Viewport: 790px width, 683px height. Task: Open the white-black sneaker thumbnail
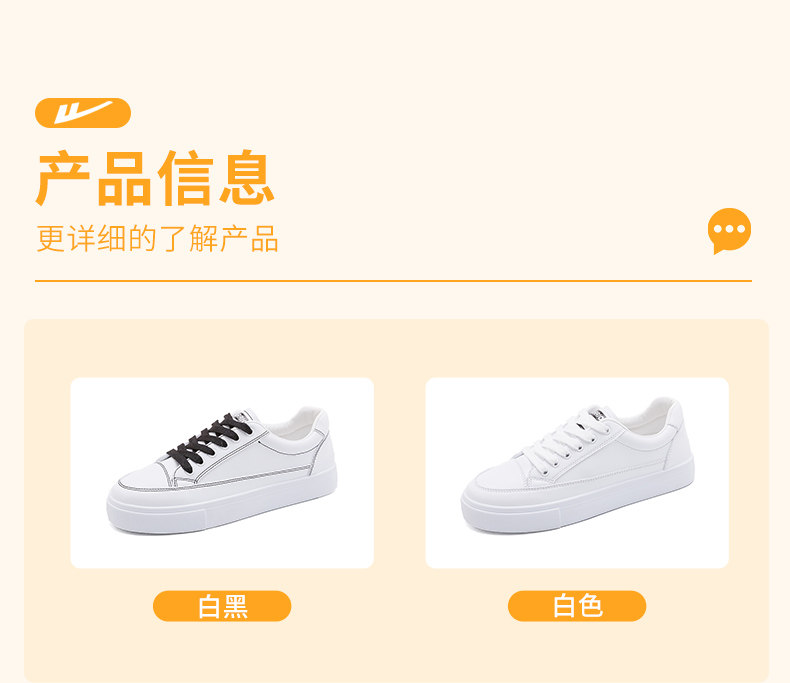pyautogui.click(x=222, y=473)
